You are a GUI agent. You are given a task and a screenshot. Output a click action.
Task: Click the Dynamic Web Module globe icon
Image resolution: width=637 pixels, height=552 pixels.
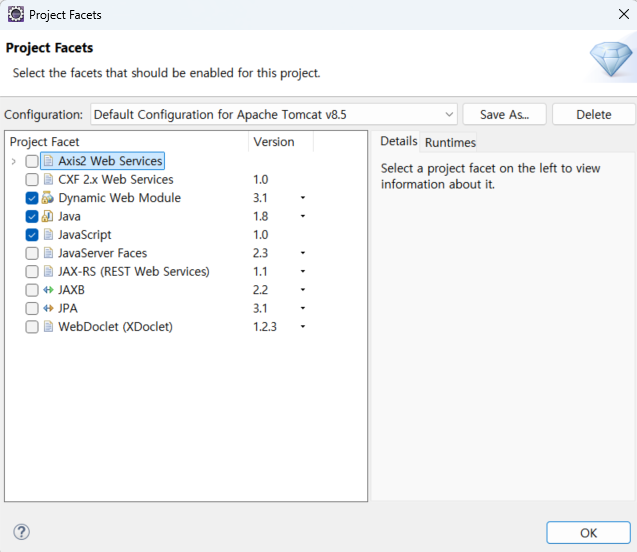48,198
